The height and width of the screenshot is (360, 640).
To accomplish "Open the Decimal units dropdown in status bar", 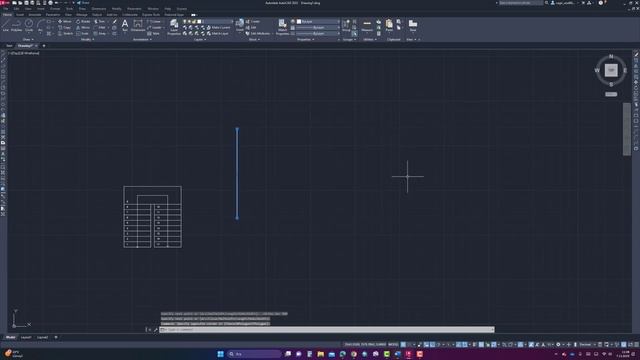I will (587, 344).
